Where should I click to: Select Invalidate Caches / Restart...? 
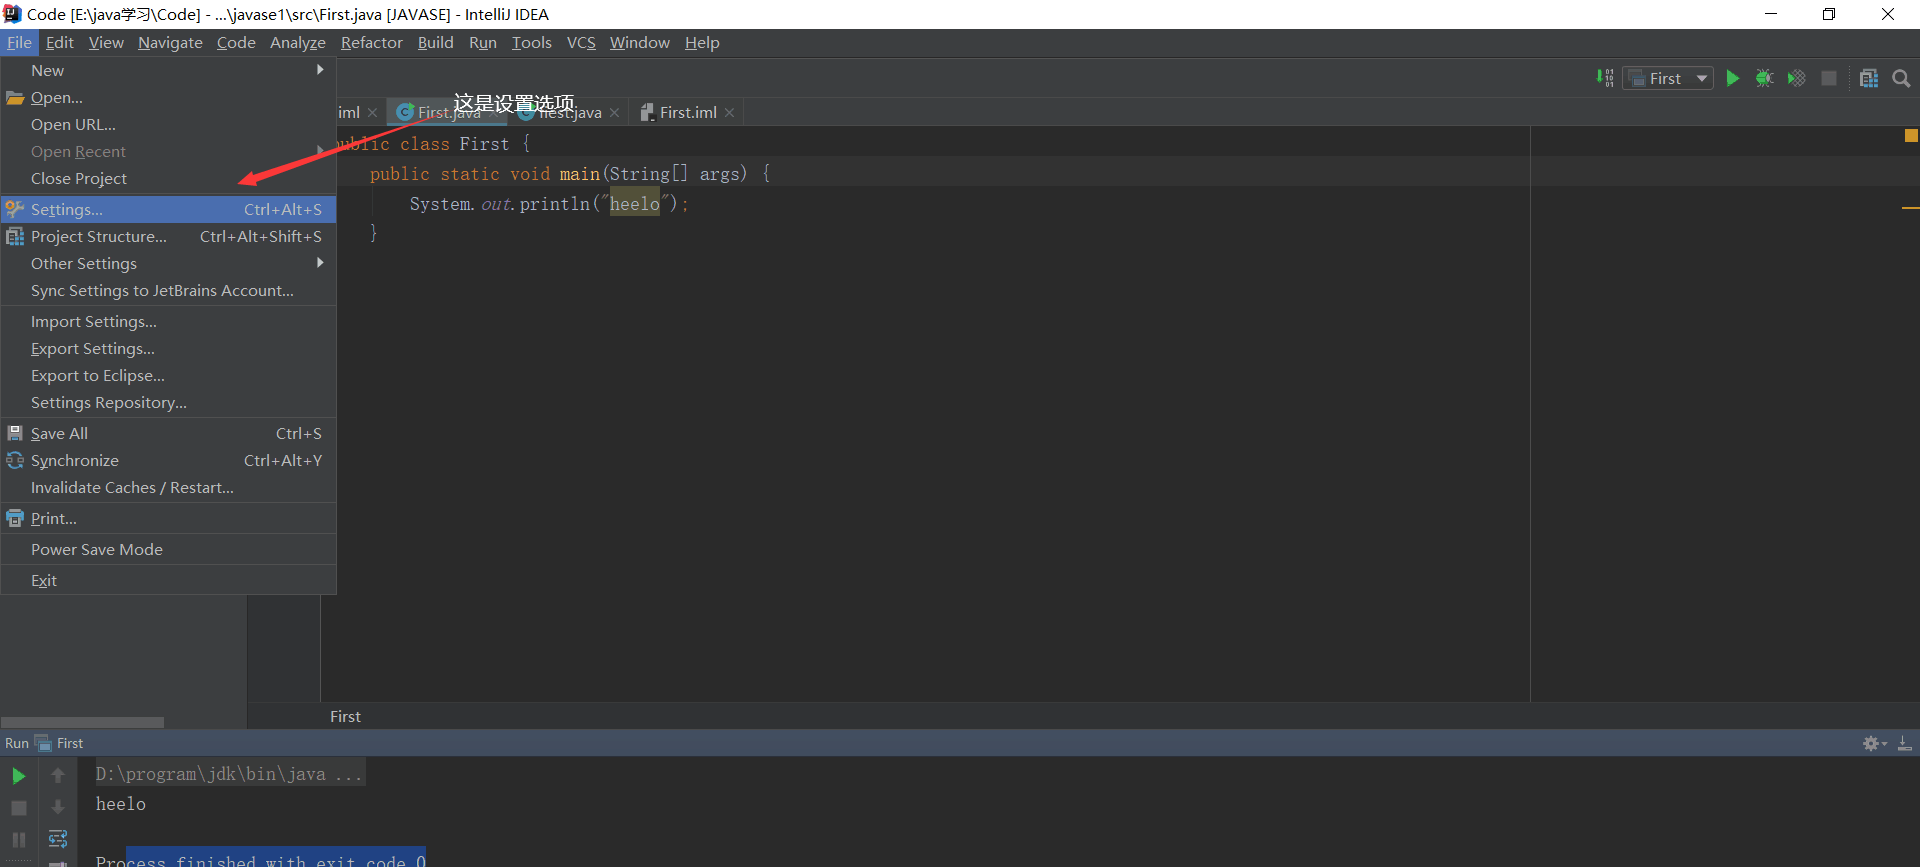pyautogui.click(x=168, y=487)
